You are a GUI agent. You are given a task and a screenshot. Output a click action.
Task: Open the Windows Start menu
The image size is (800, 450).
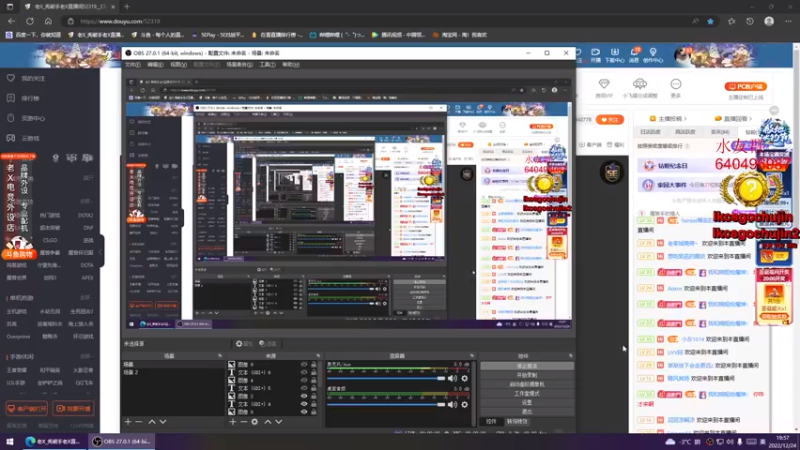[x=10, y=441]
